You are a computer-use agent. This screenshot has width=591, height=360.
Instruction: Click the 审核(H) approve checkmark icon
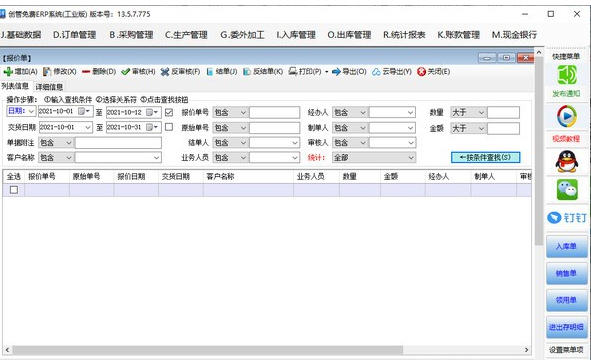126,72
